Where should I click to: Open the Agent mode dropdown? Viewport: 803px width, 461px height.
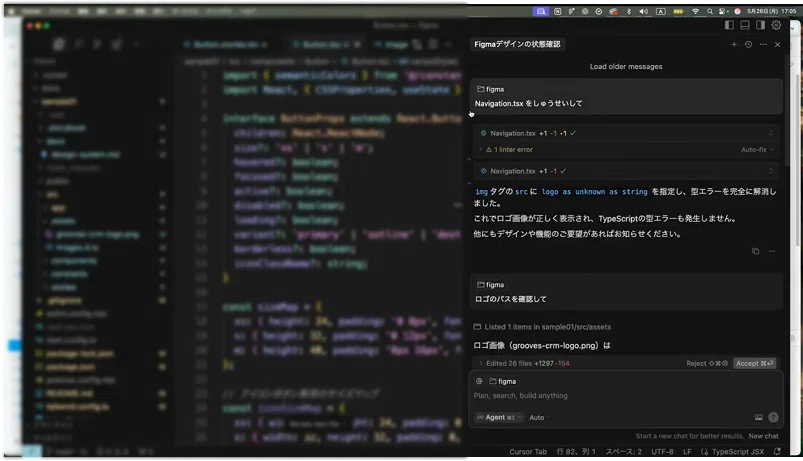[x=499, y=417]
